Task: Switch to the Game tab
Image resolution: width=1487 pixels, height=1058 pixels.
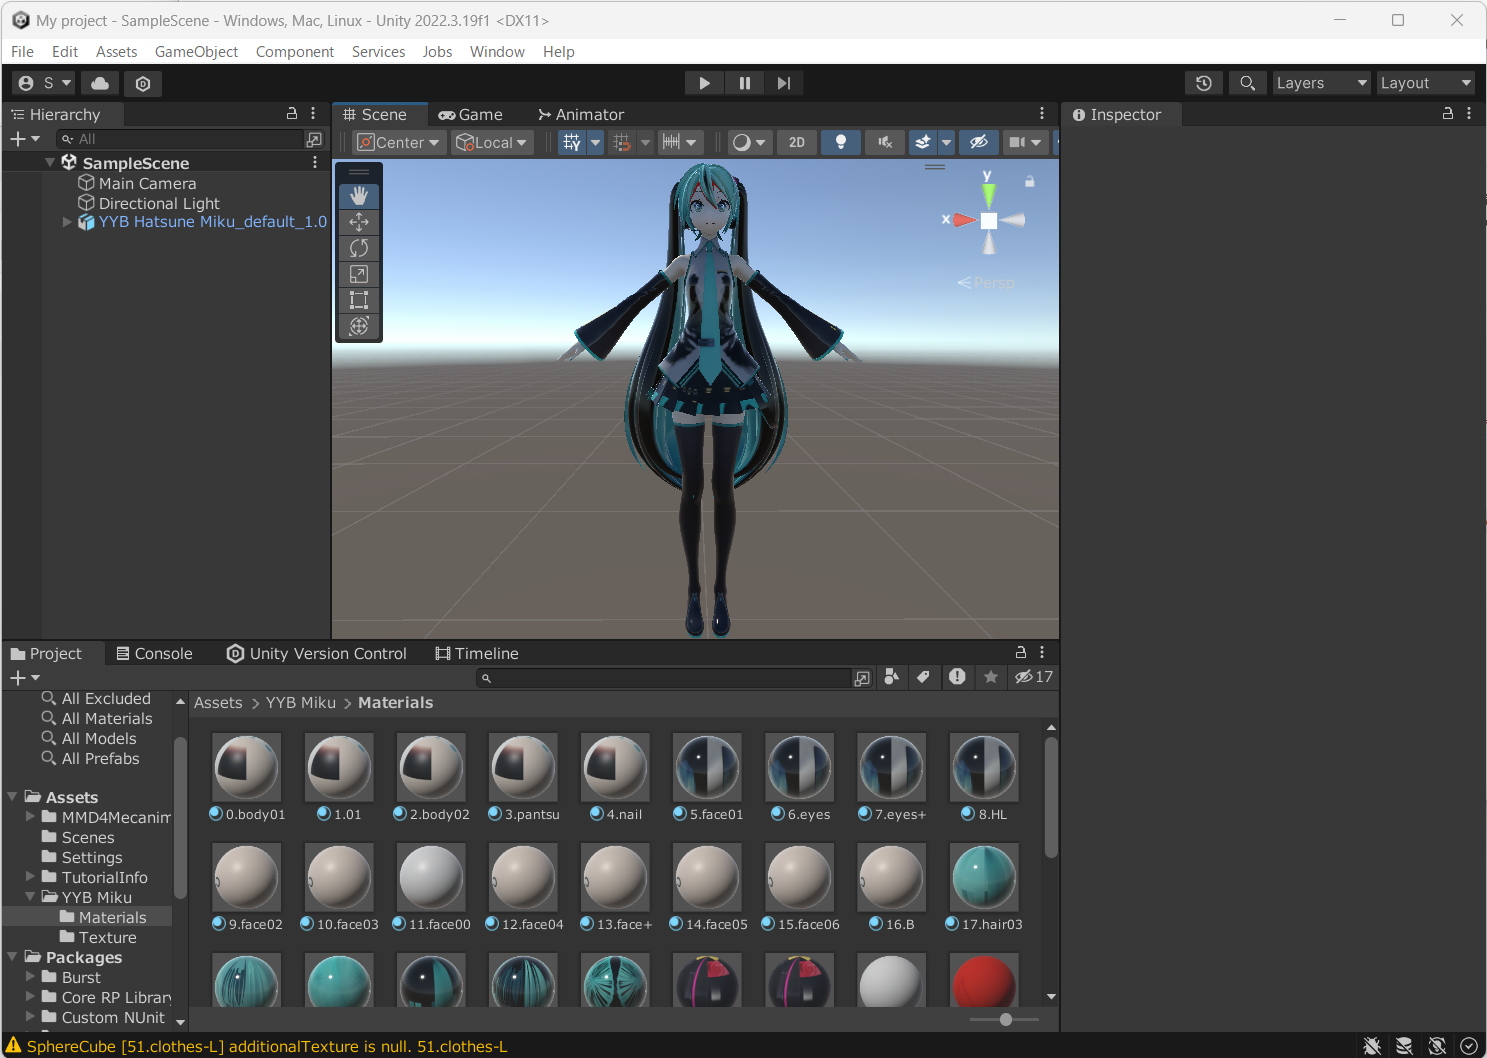Action: pyautogui.click(x=471, y=114)
